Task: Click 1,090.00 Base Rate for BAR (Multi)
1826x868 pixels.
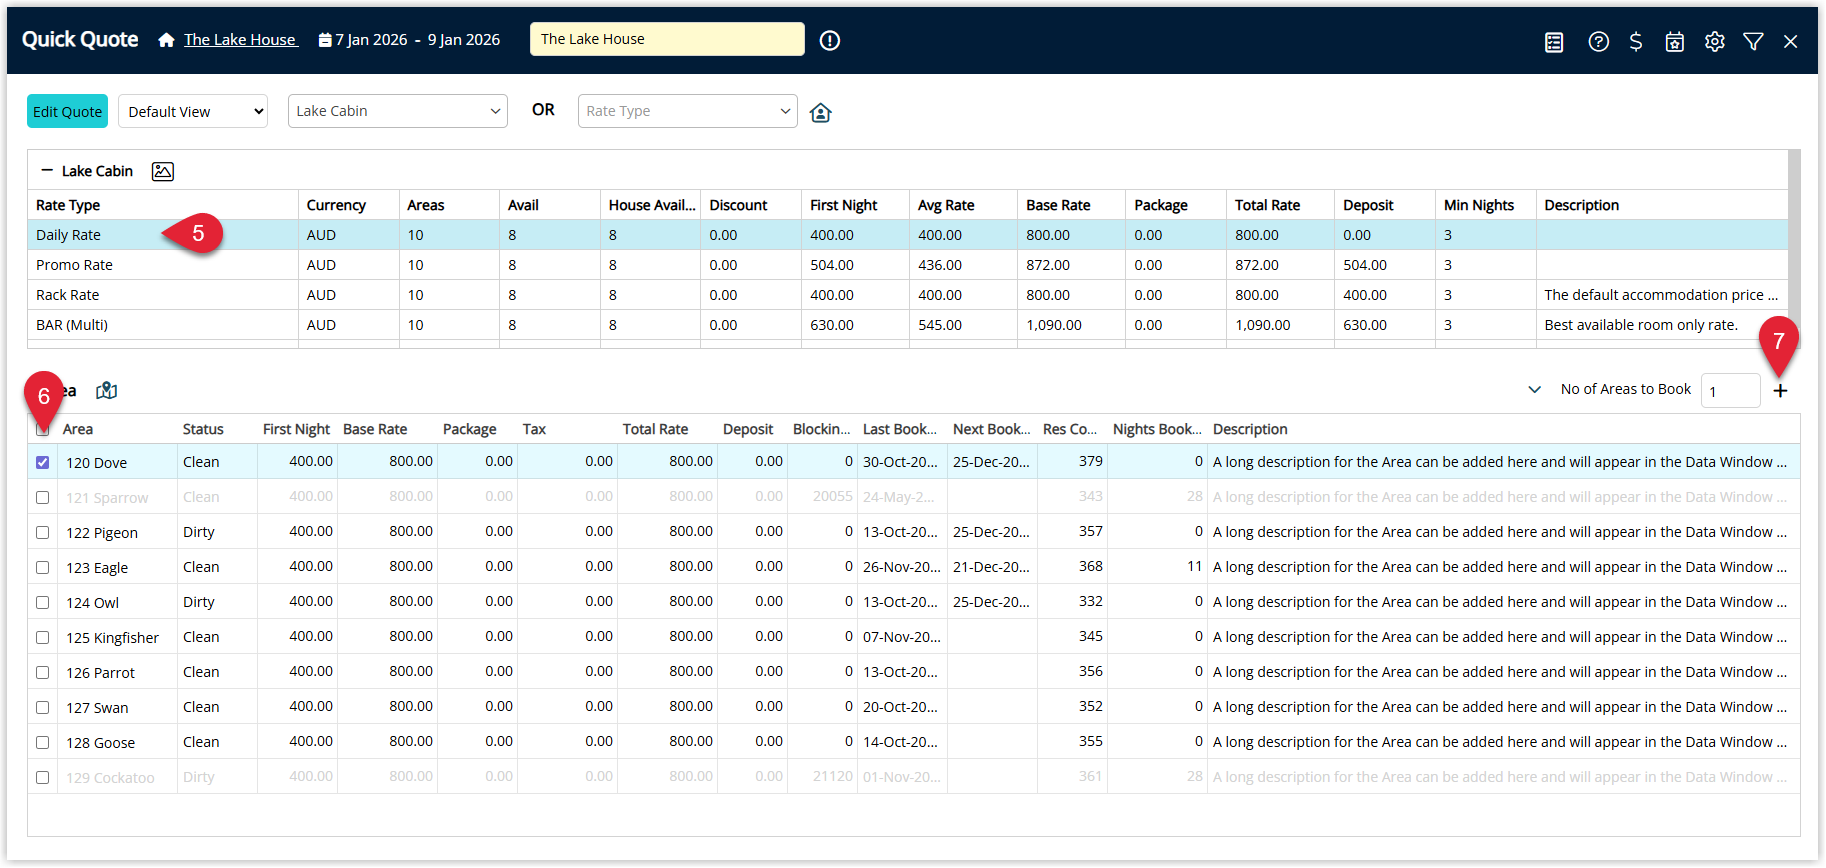Action: click(x=1054, y=325)
